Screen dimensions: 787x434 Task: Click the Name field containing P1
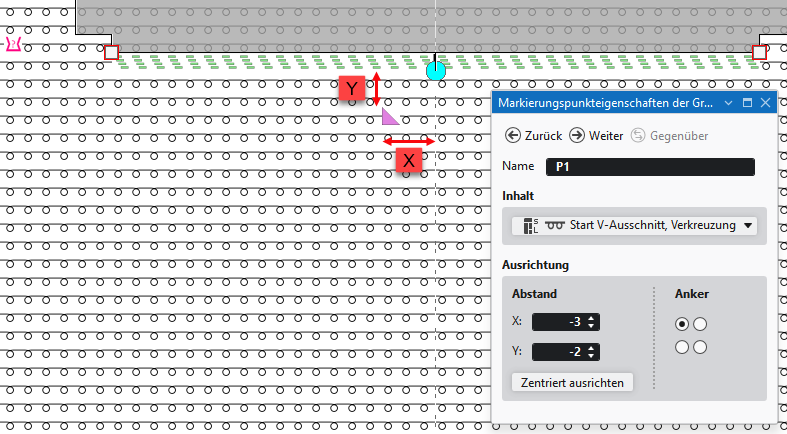650,167
